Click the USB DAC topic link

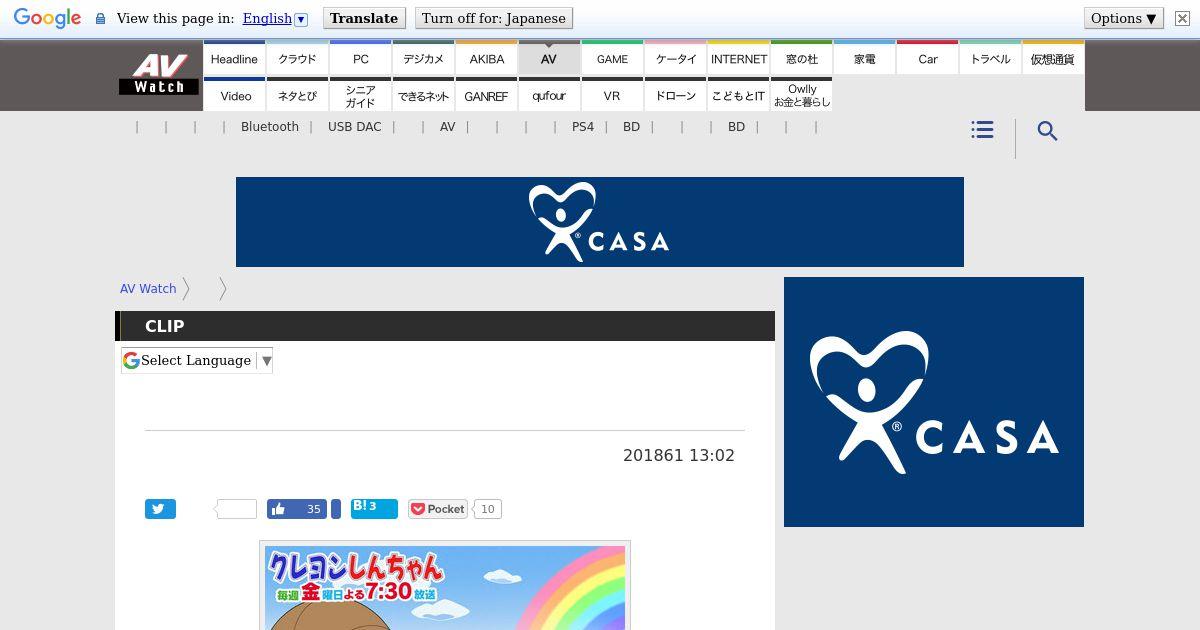(x=355, y=127)
